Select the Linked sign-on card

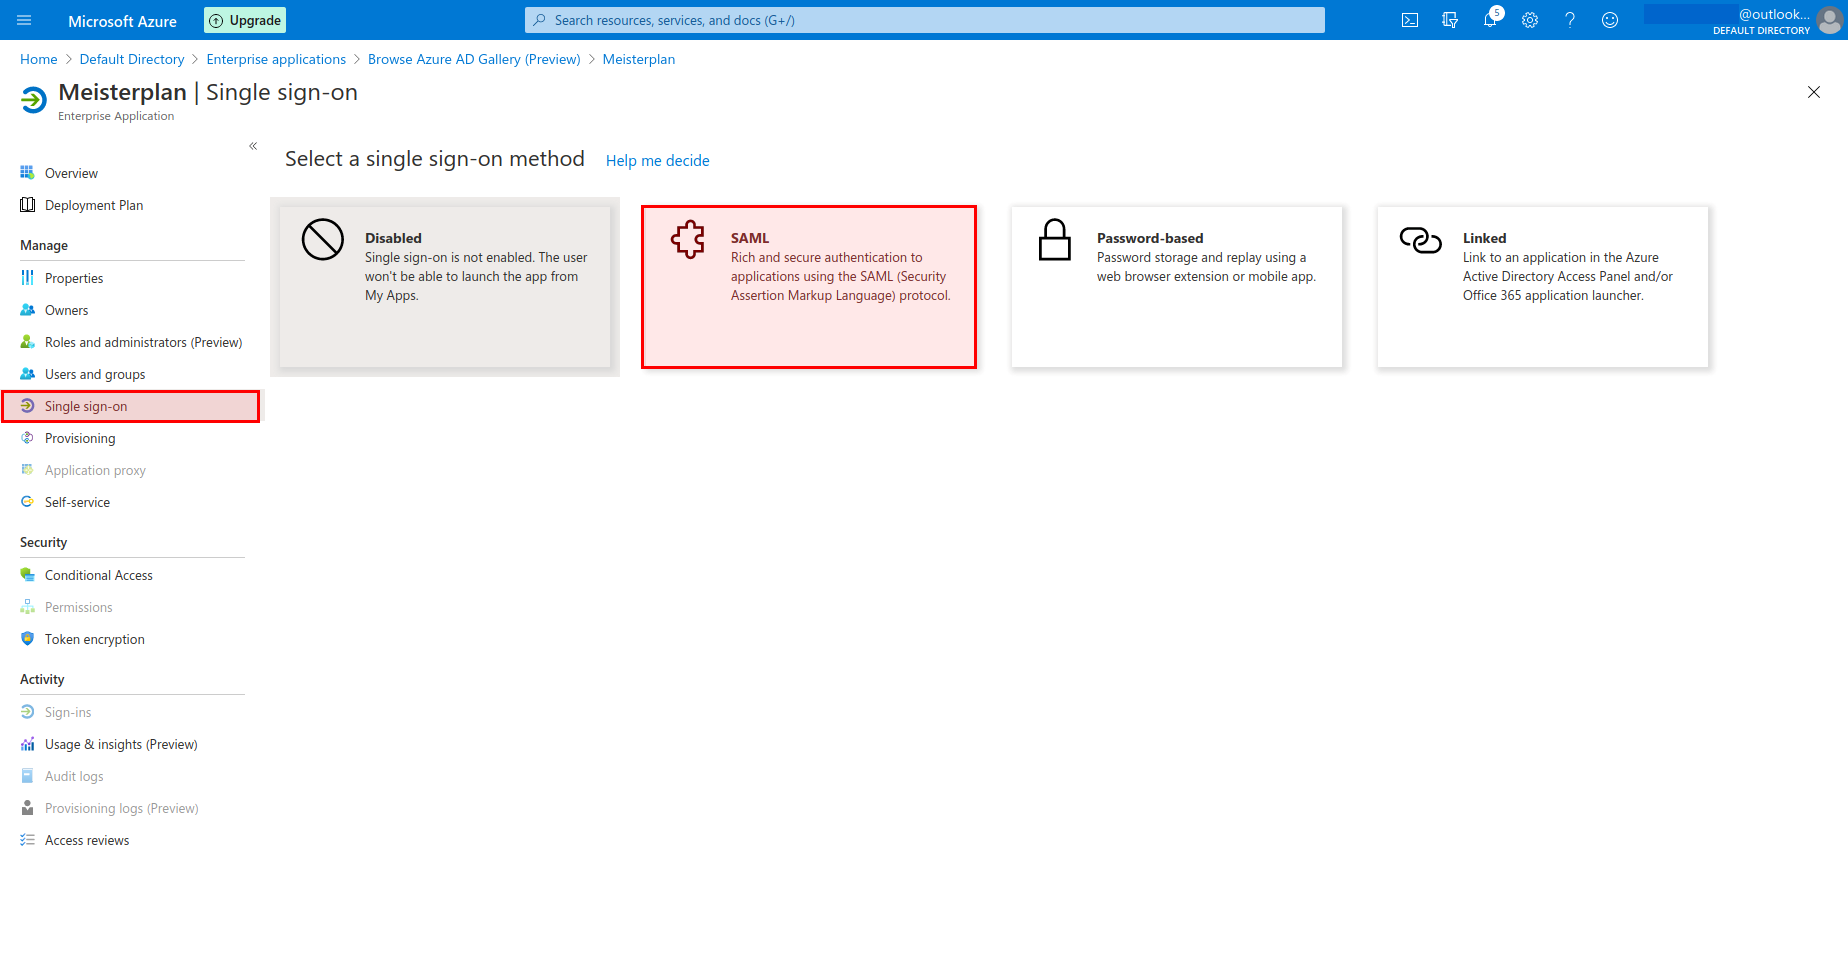pos(1543,287)
